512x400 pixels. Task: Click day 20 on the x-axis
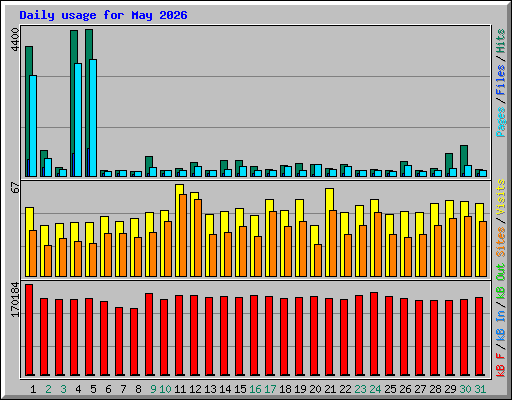(315, 389)
